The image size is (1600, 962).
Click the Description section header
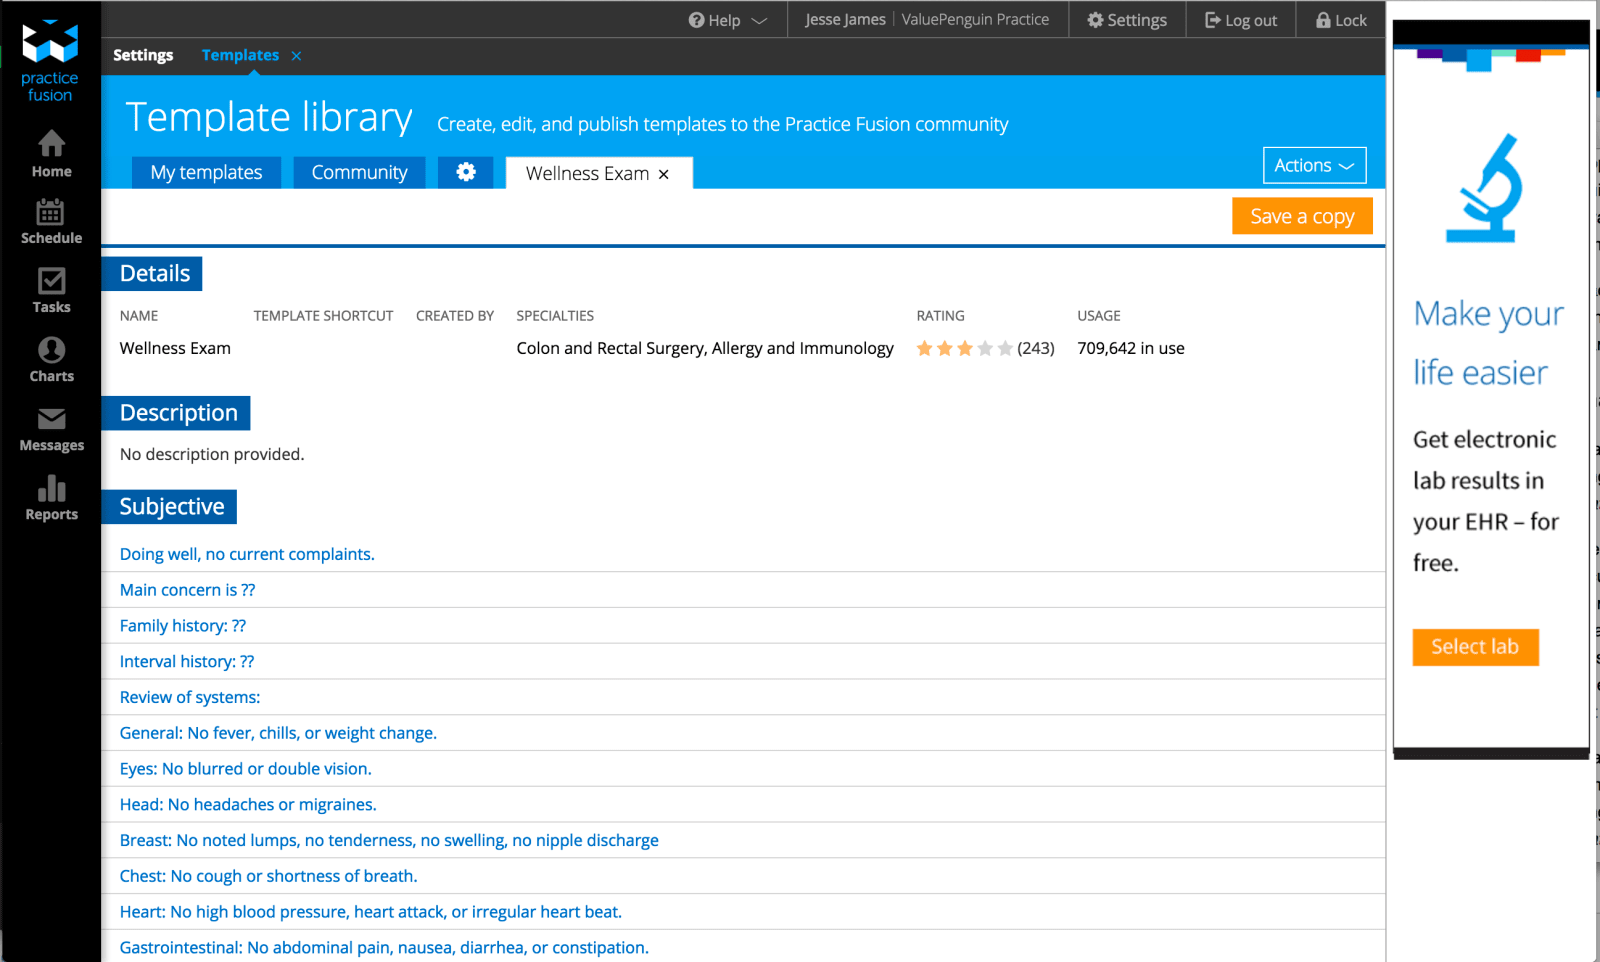click(176, 413)
